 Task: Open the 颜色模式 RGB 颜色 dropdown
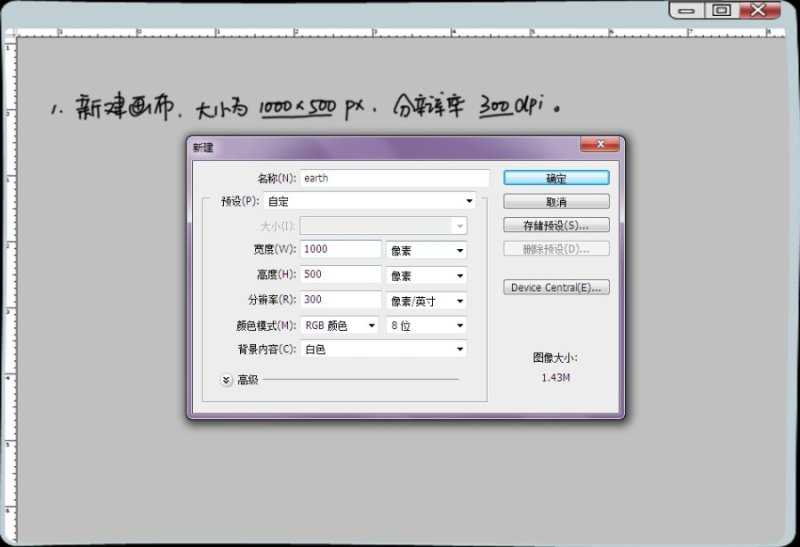[340, 326]
